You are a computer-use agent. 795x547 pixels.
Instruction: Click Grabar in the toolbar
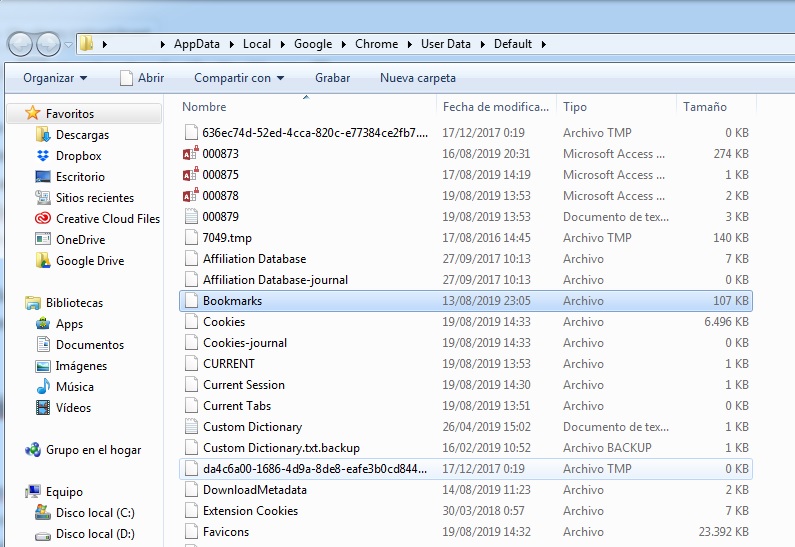coord(333,78)
